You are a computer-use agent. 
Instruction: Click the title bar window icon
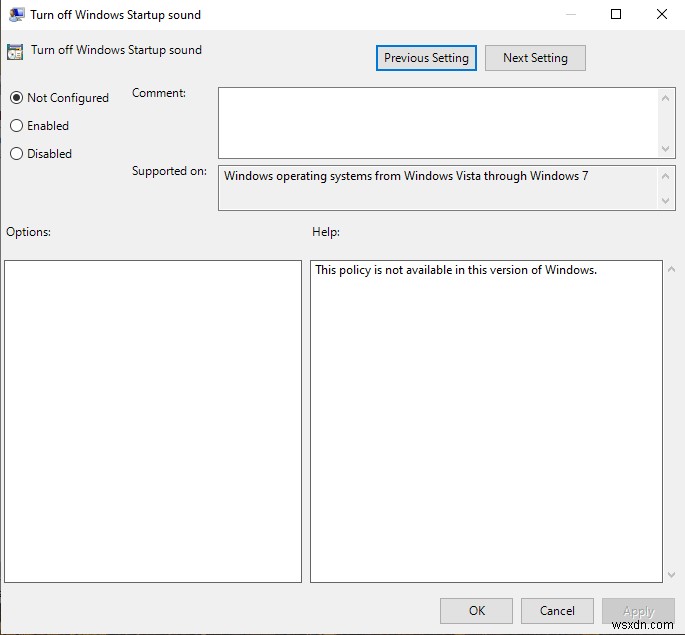(x=17, y=14)
